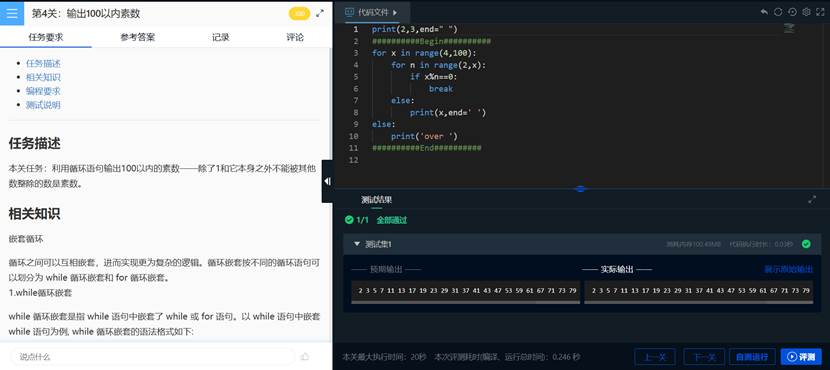Jump to the 相关知识 section link
The image size is (830, 370).
[x=43, y=77]
